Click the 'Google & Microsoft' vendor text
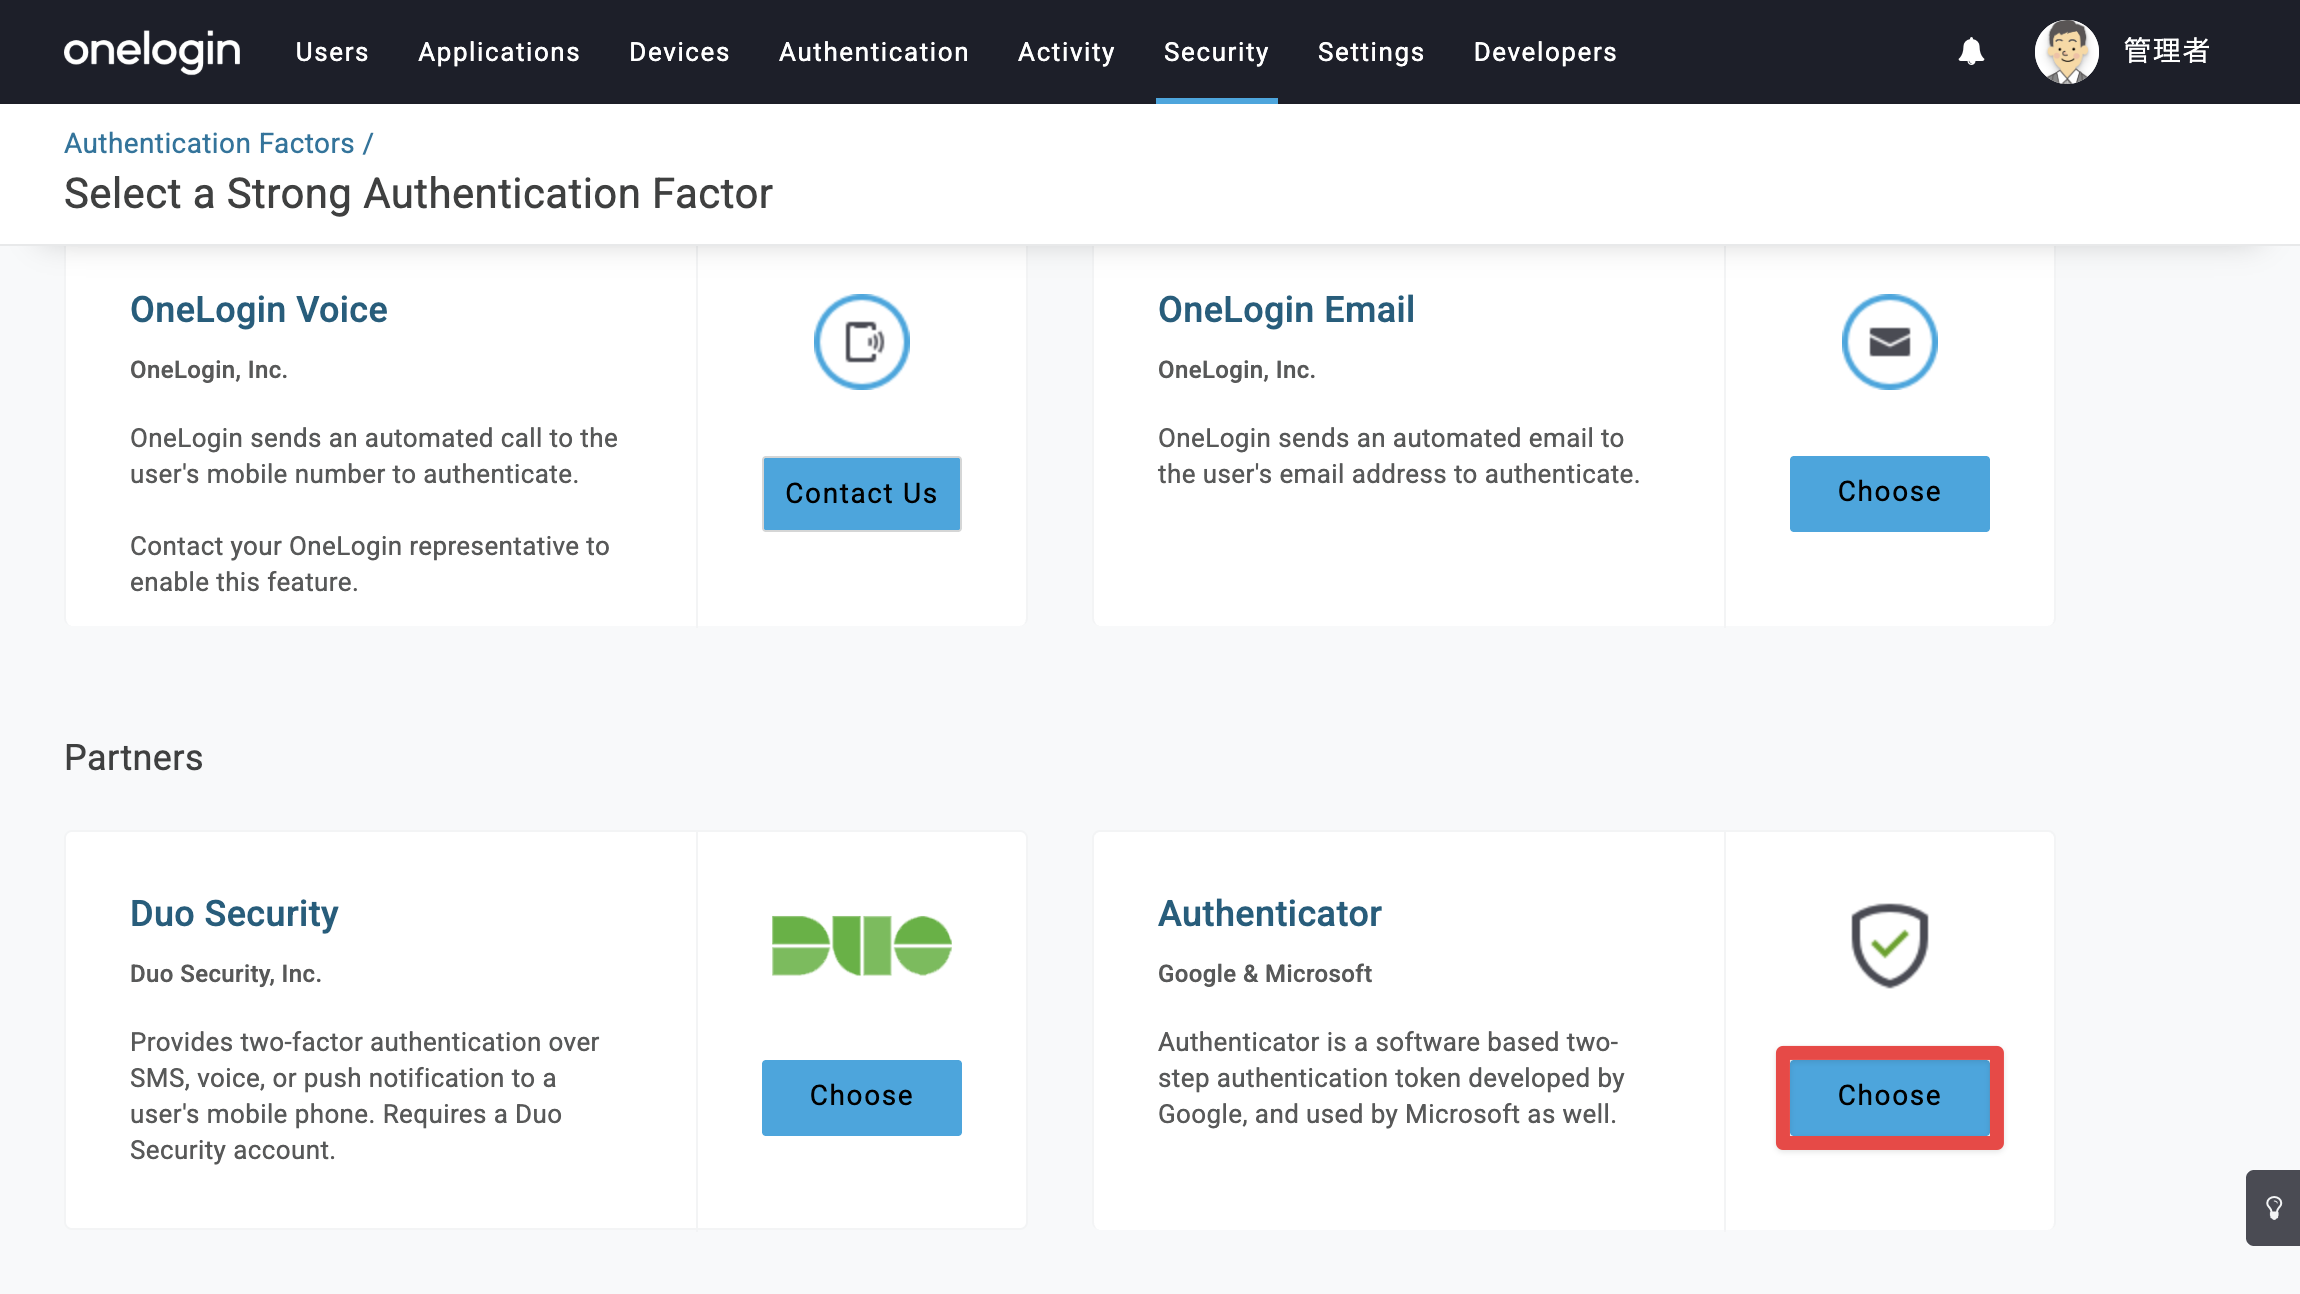 (x=1265, y=974)
